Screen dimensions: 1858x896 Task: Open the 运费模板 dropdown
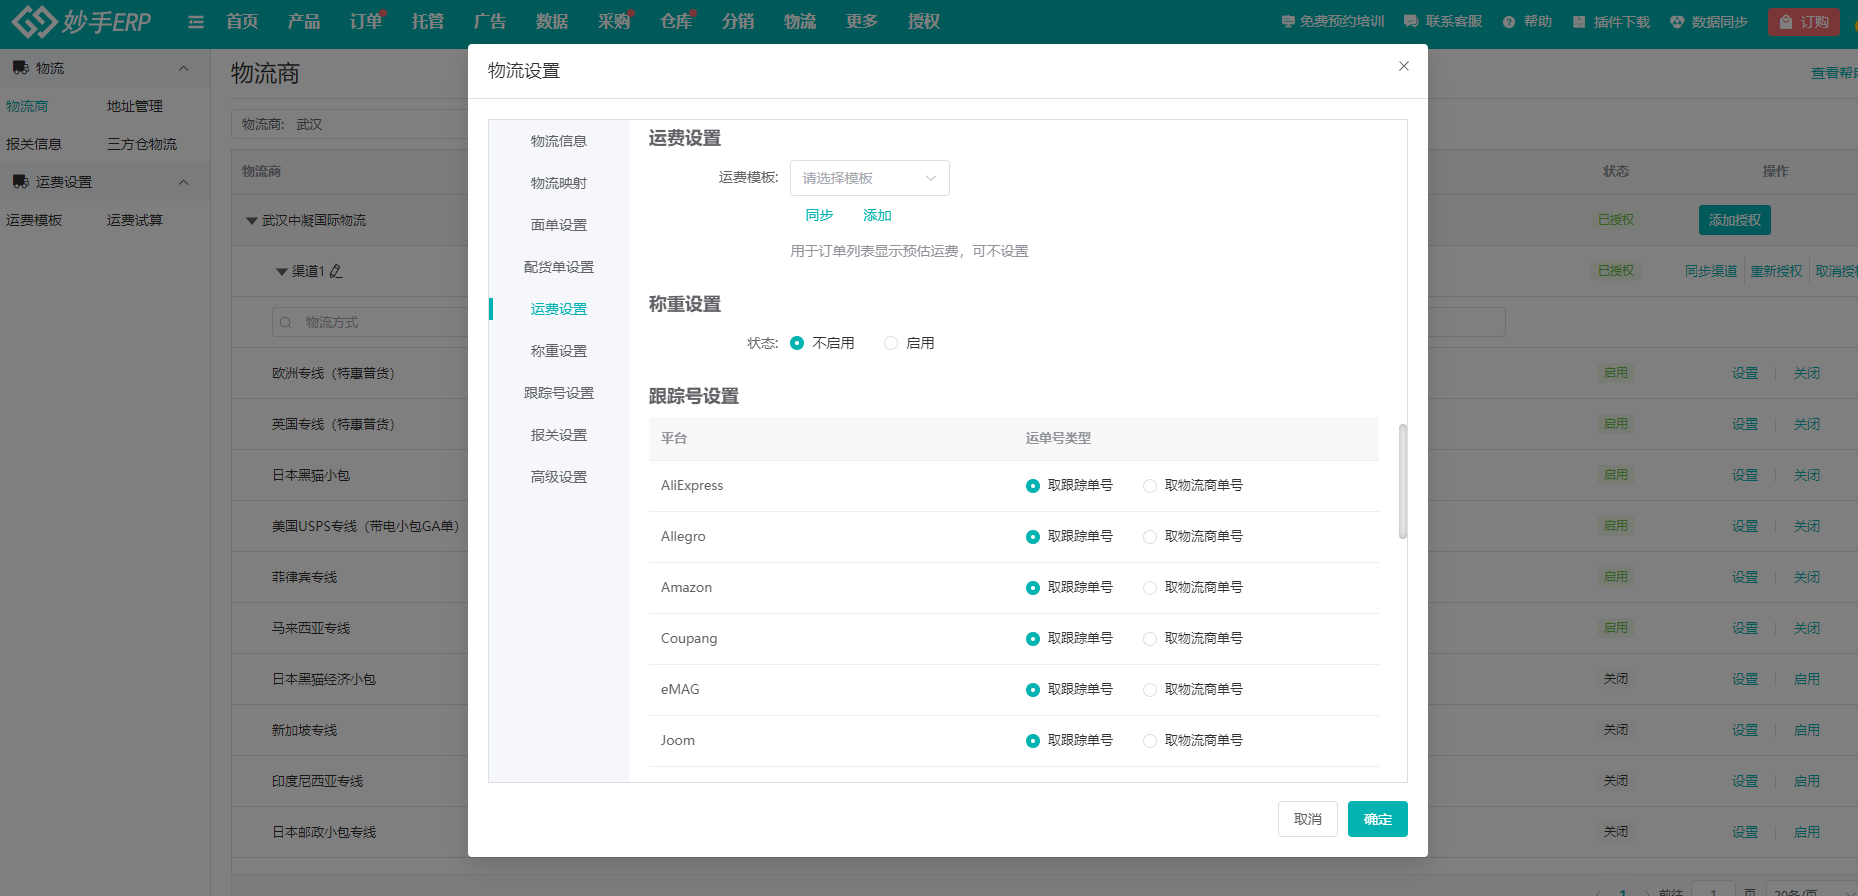(x=869, y=178)
